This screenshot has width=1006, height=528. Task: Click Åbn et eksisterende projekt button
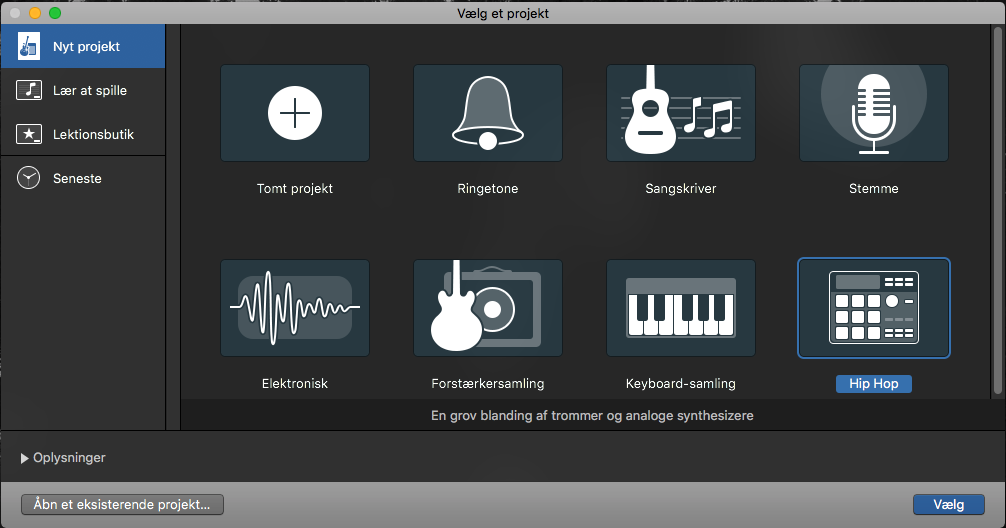(122, 505)
